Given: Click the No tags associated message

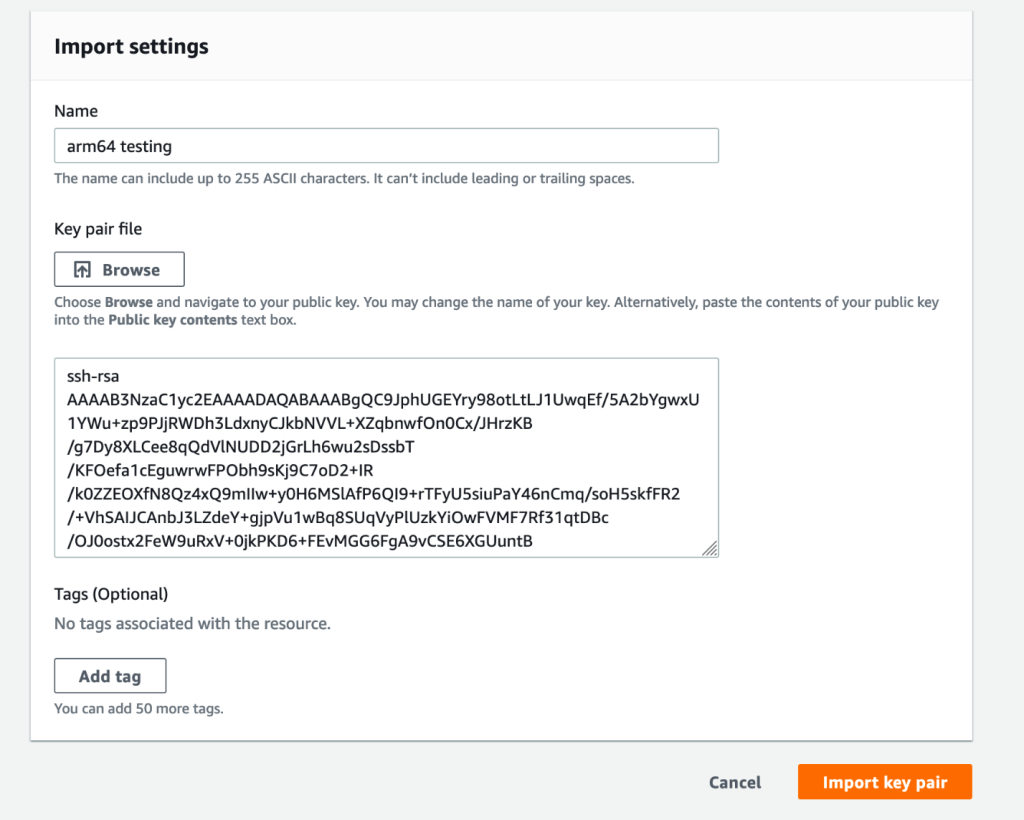Looking at the screenshot, I should (x=193, y=623).
